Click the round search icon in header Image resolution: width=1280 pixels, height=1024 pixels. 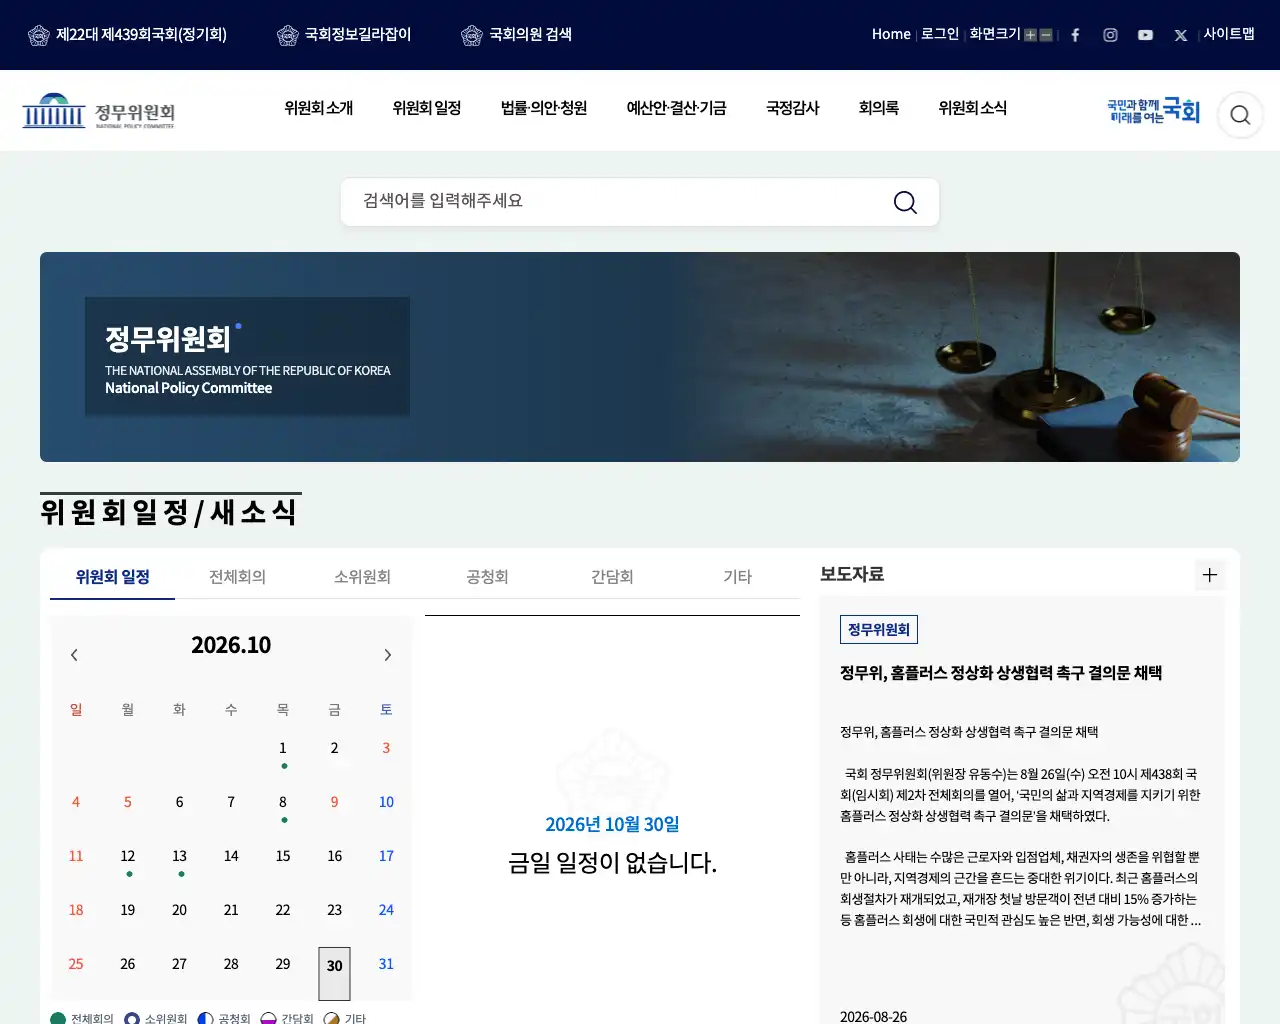pyautogui.click(x=1240, y=115)
